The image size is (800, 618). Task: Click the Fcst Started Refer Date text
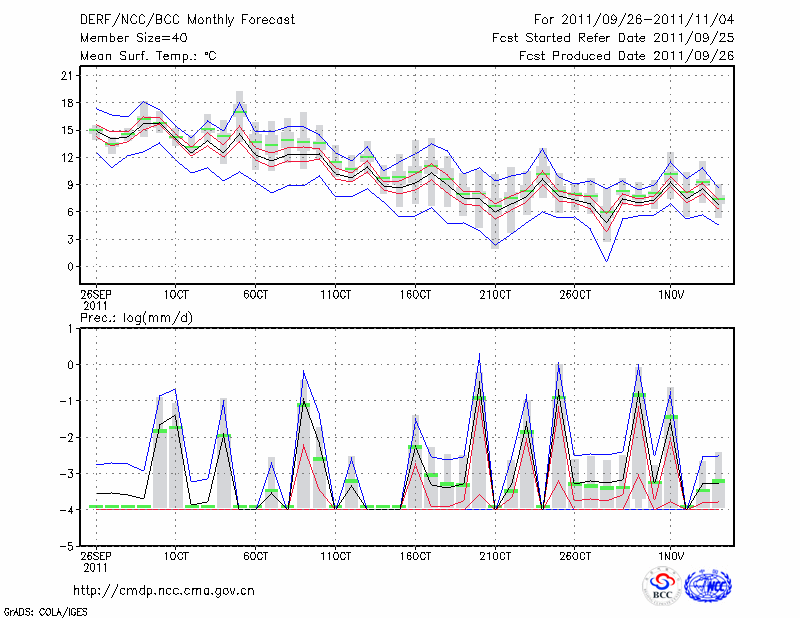pyautogui.click(x=613, y=38)
